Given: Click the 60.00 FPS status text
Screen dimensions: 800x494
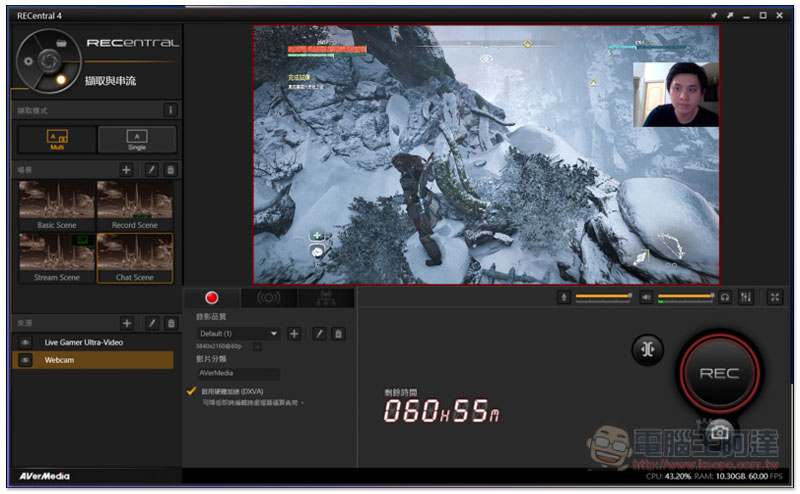Looking at the screenshot, I should pos(765,476).
